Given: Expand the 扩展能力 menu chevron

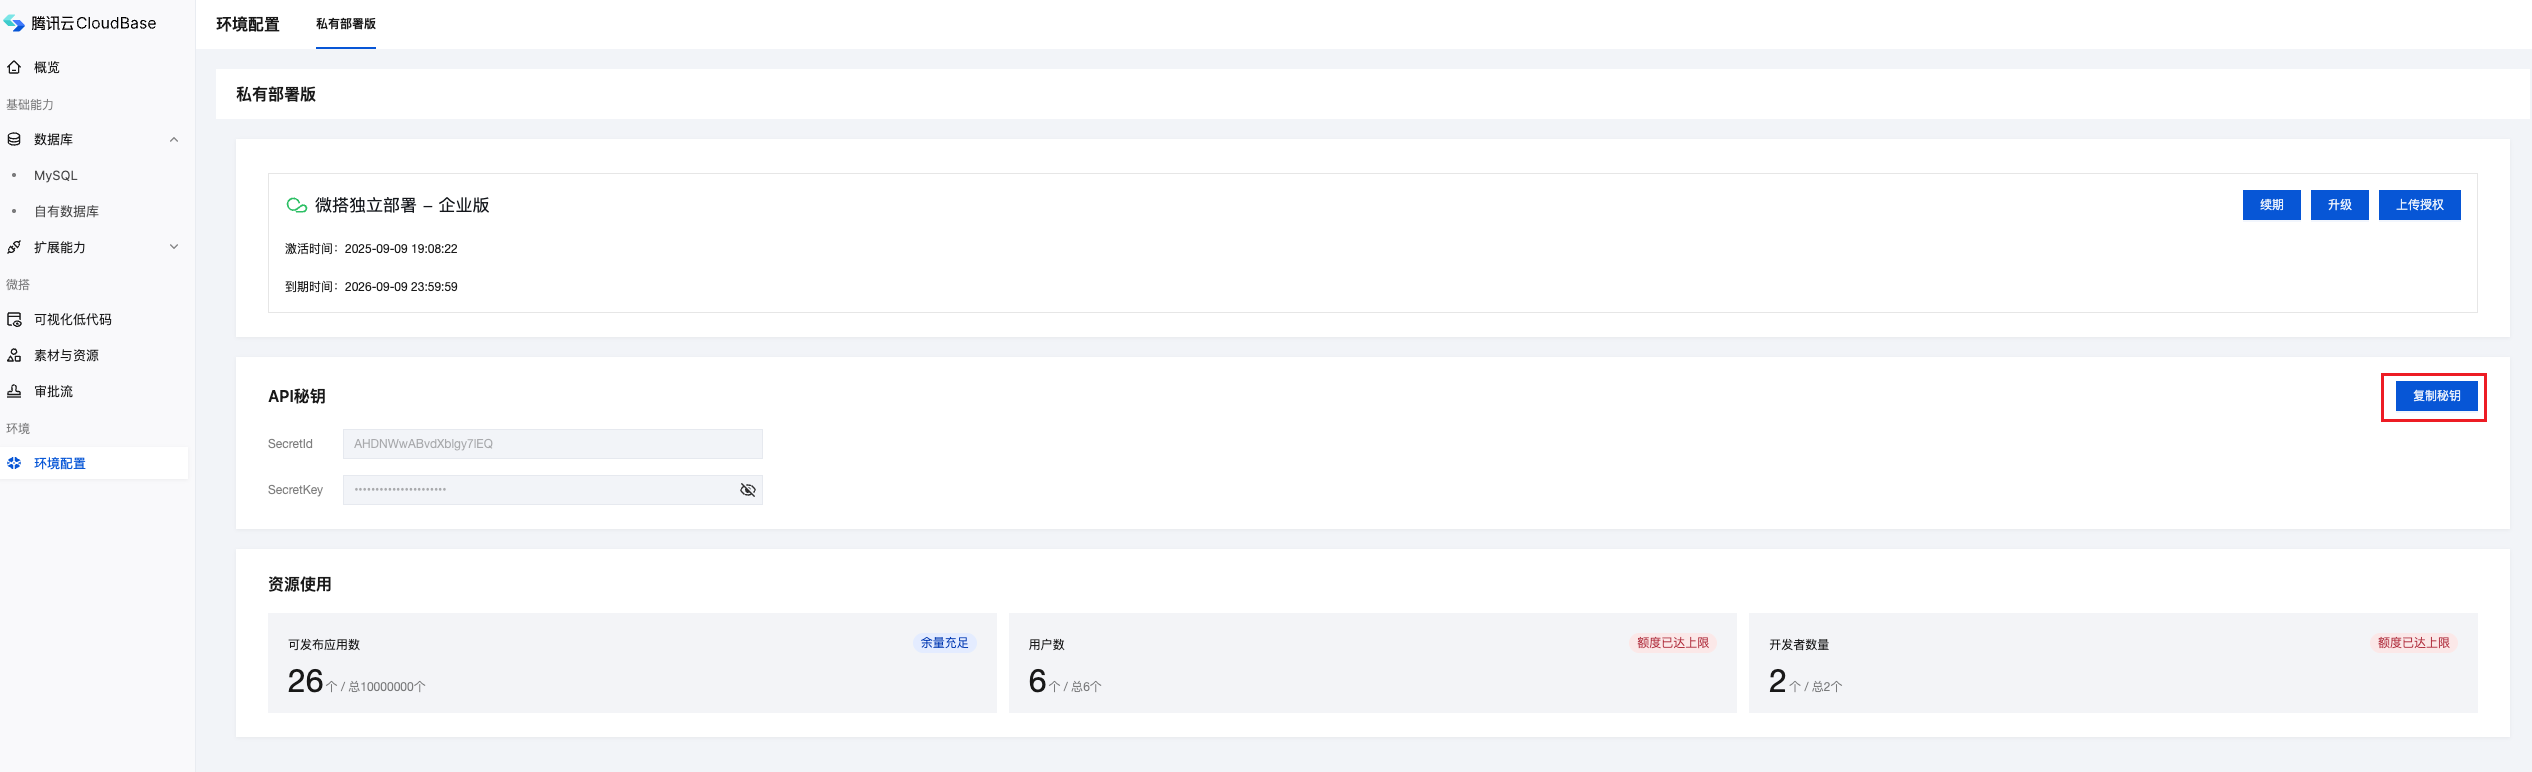Looking at the screenshot, I should [x=174, y=247].
